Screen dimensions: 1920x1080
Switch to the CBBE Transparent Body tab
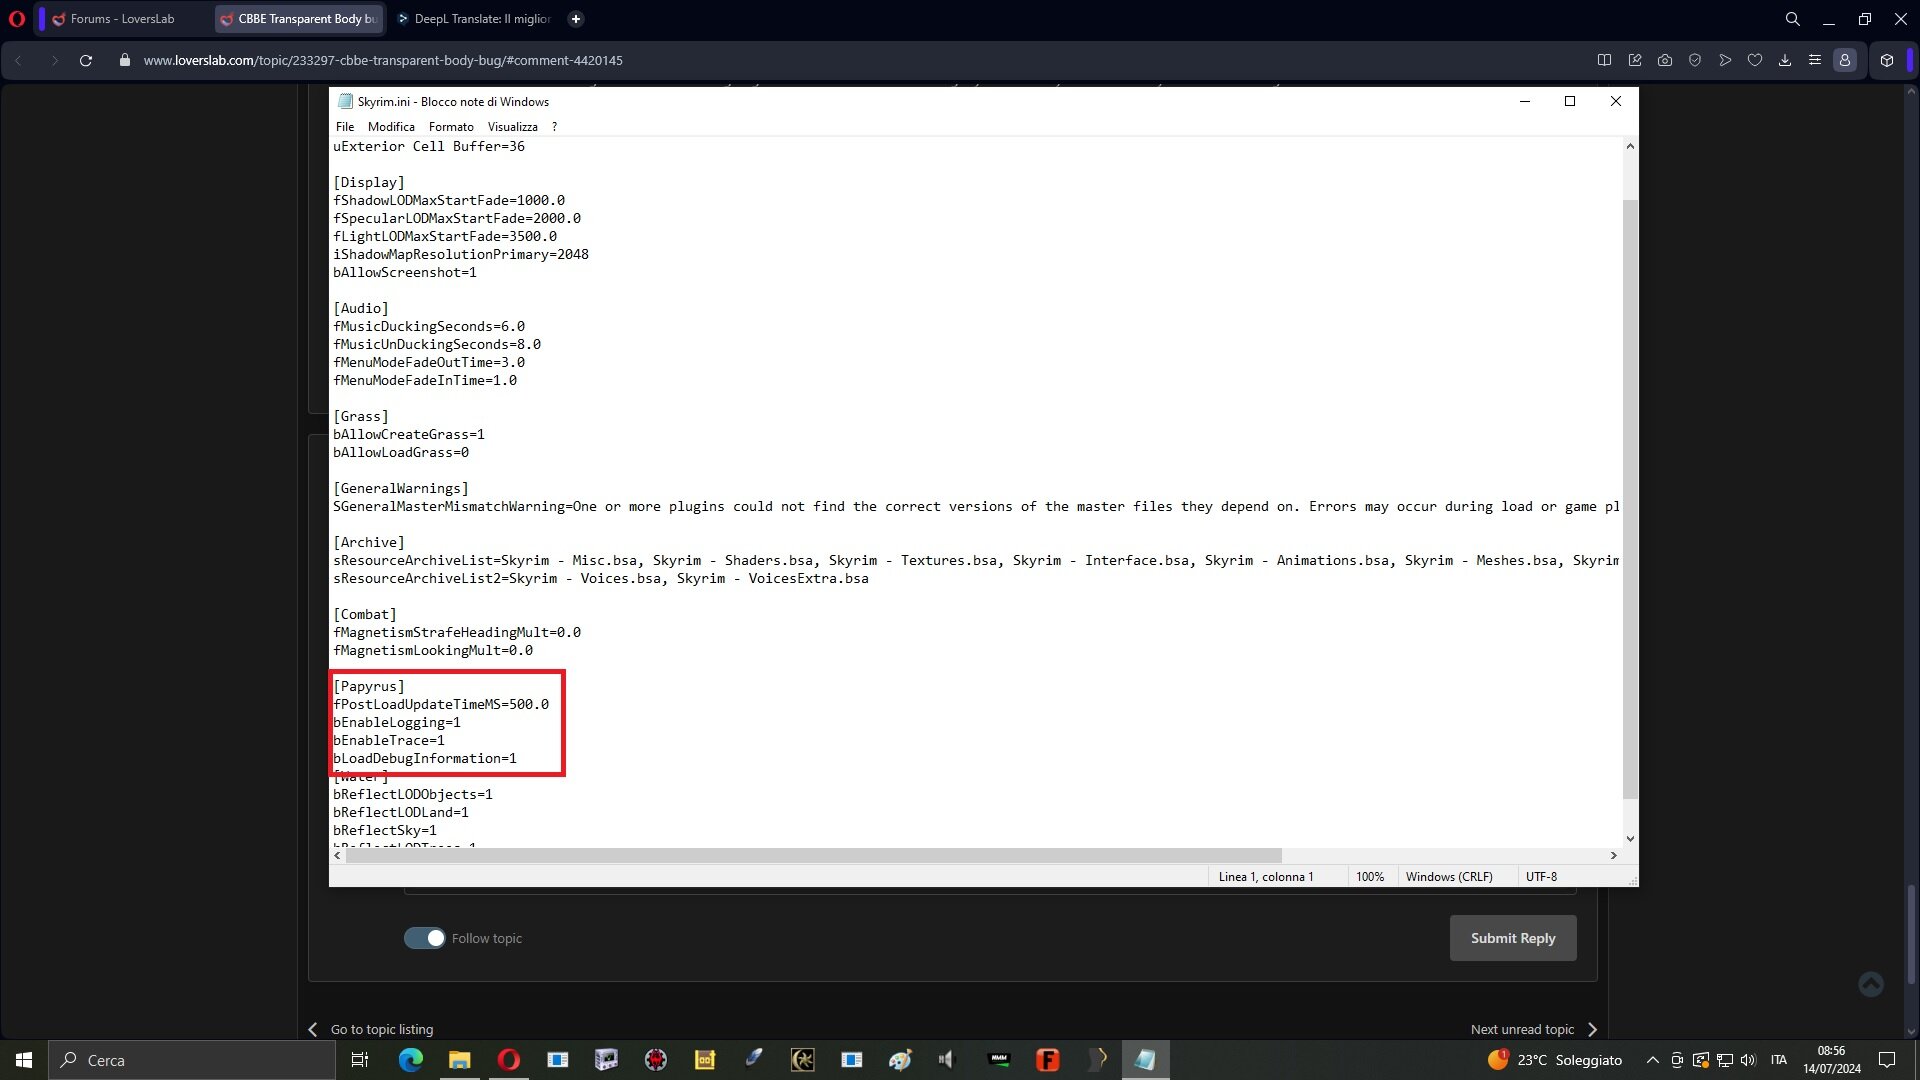(x=298, y=19)
